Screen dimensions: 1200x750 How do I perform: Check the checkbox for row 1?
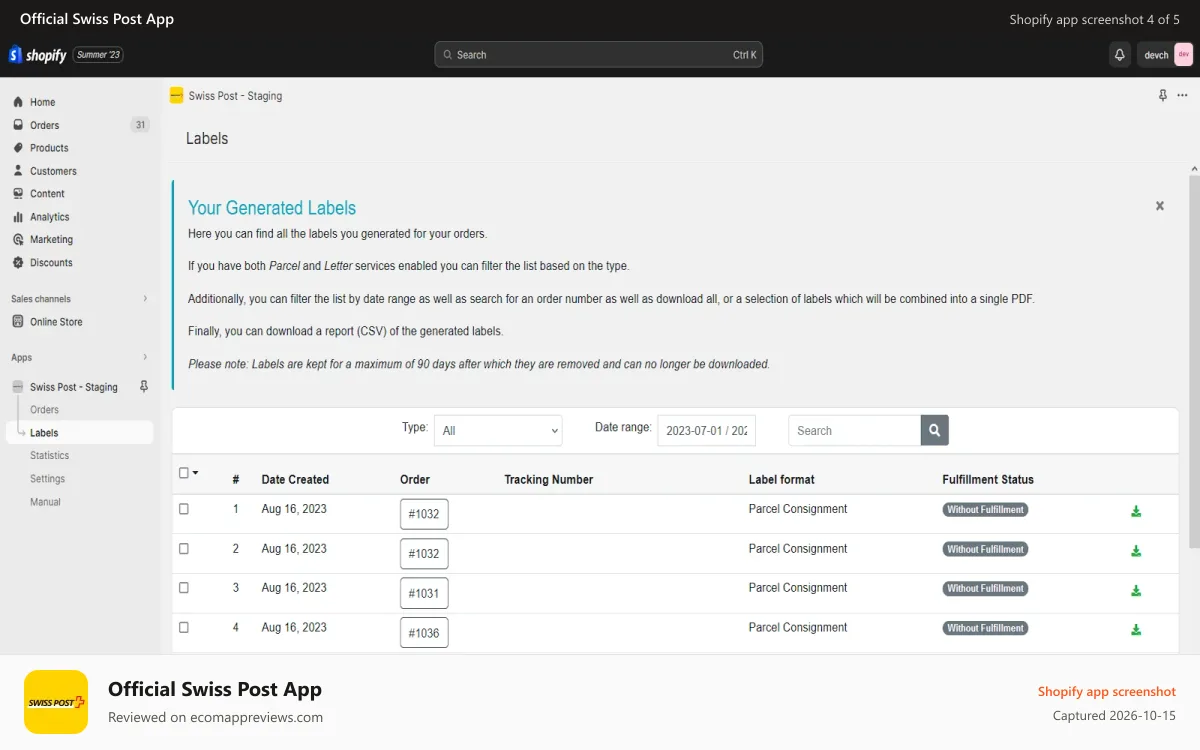[x=184, y=509]
